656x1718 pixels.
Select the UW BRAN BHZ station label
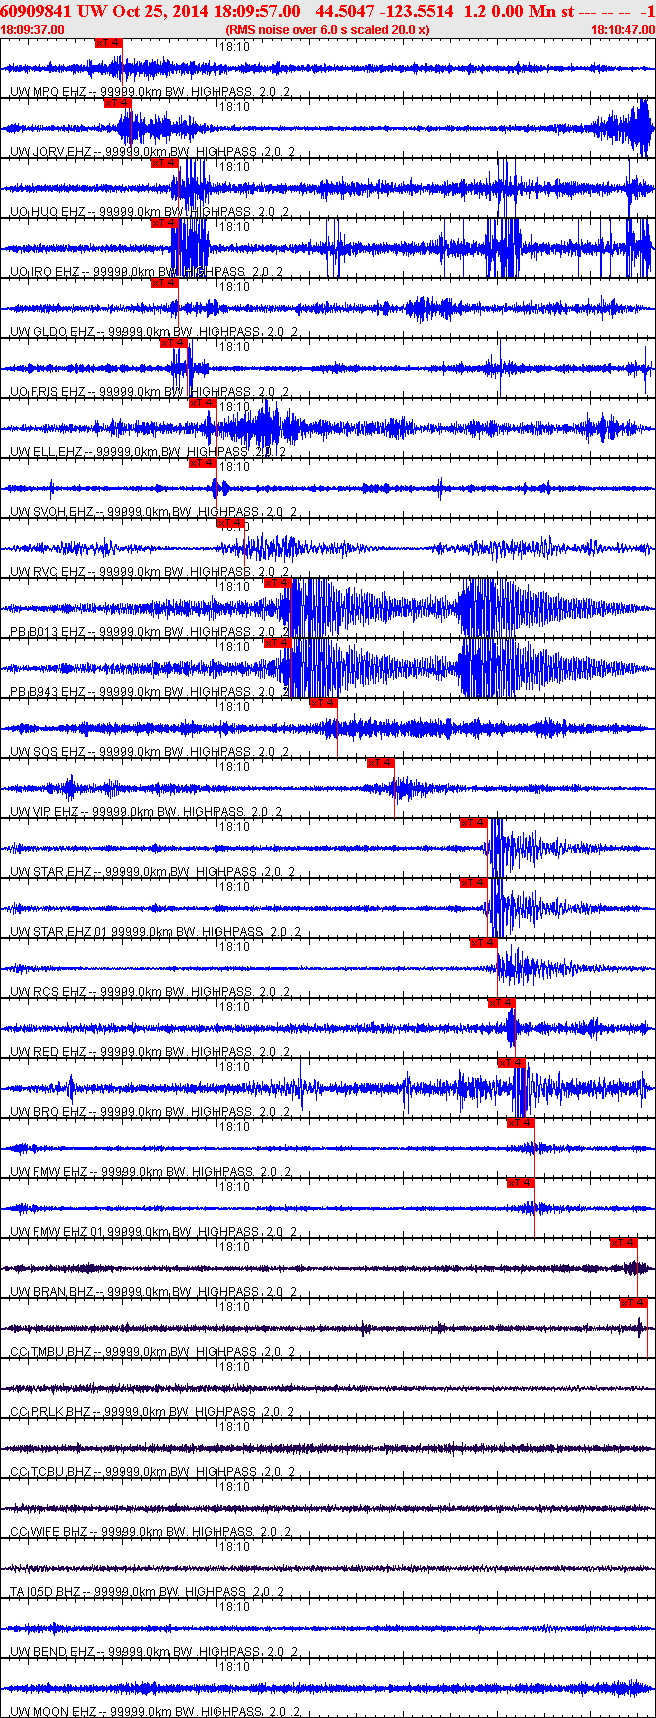point(51,1292)
